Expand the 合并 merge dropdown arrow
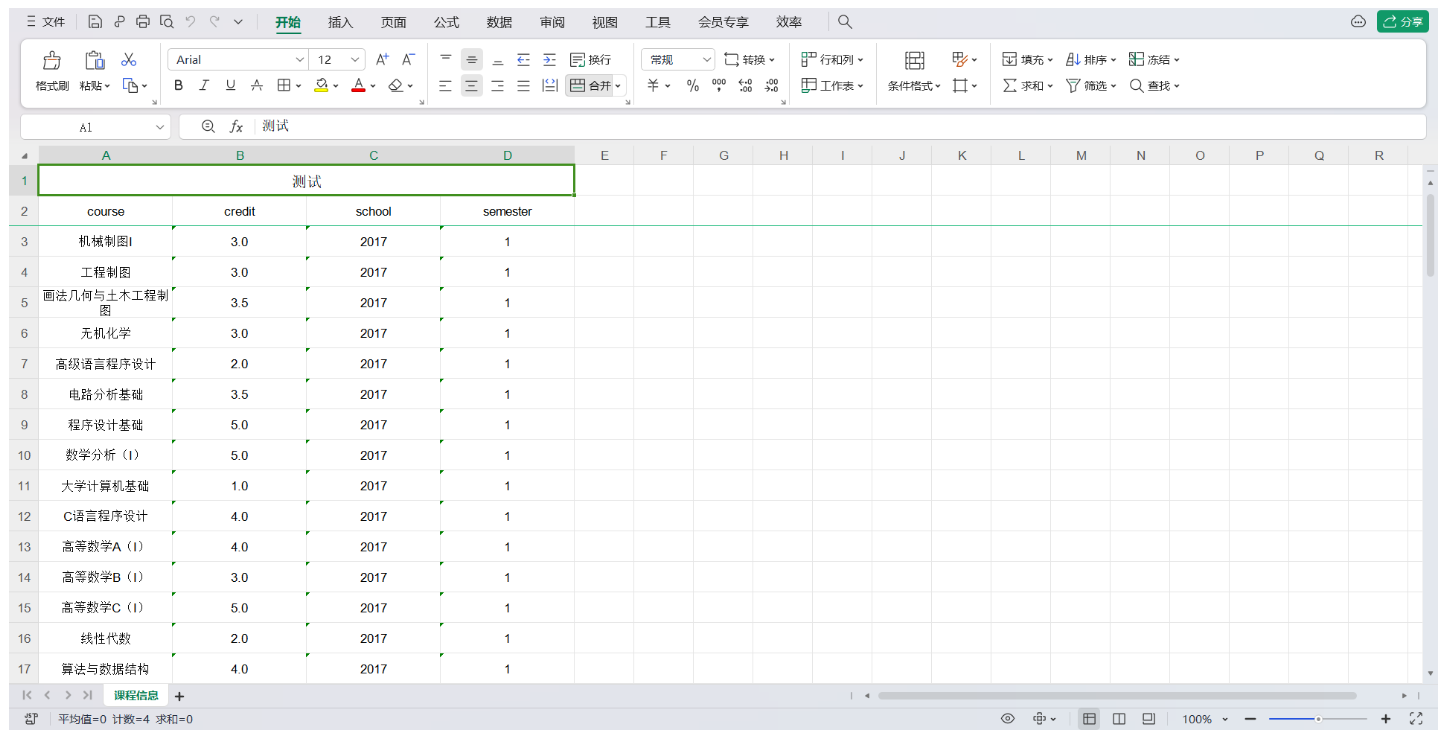 [x=618, y=86]
